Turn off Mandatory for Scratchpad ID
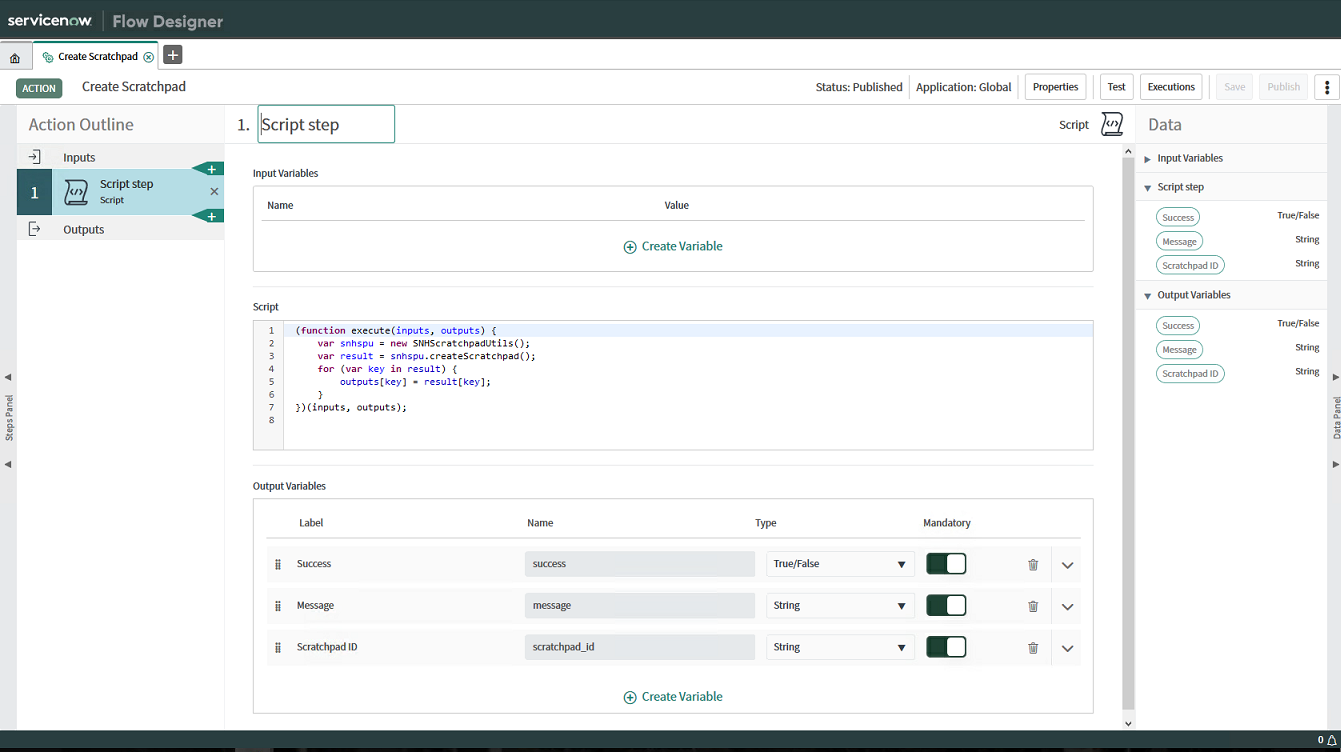The width and height of the screenshot is (1341, 752). coord(945,647)
